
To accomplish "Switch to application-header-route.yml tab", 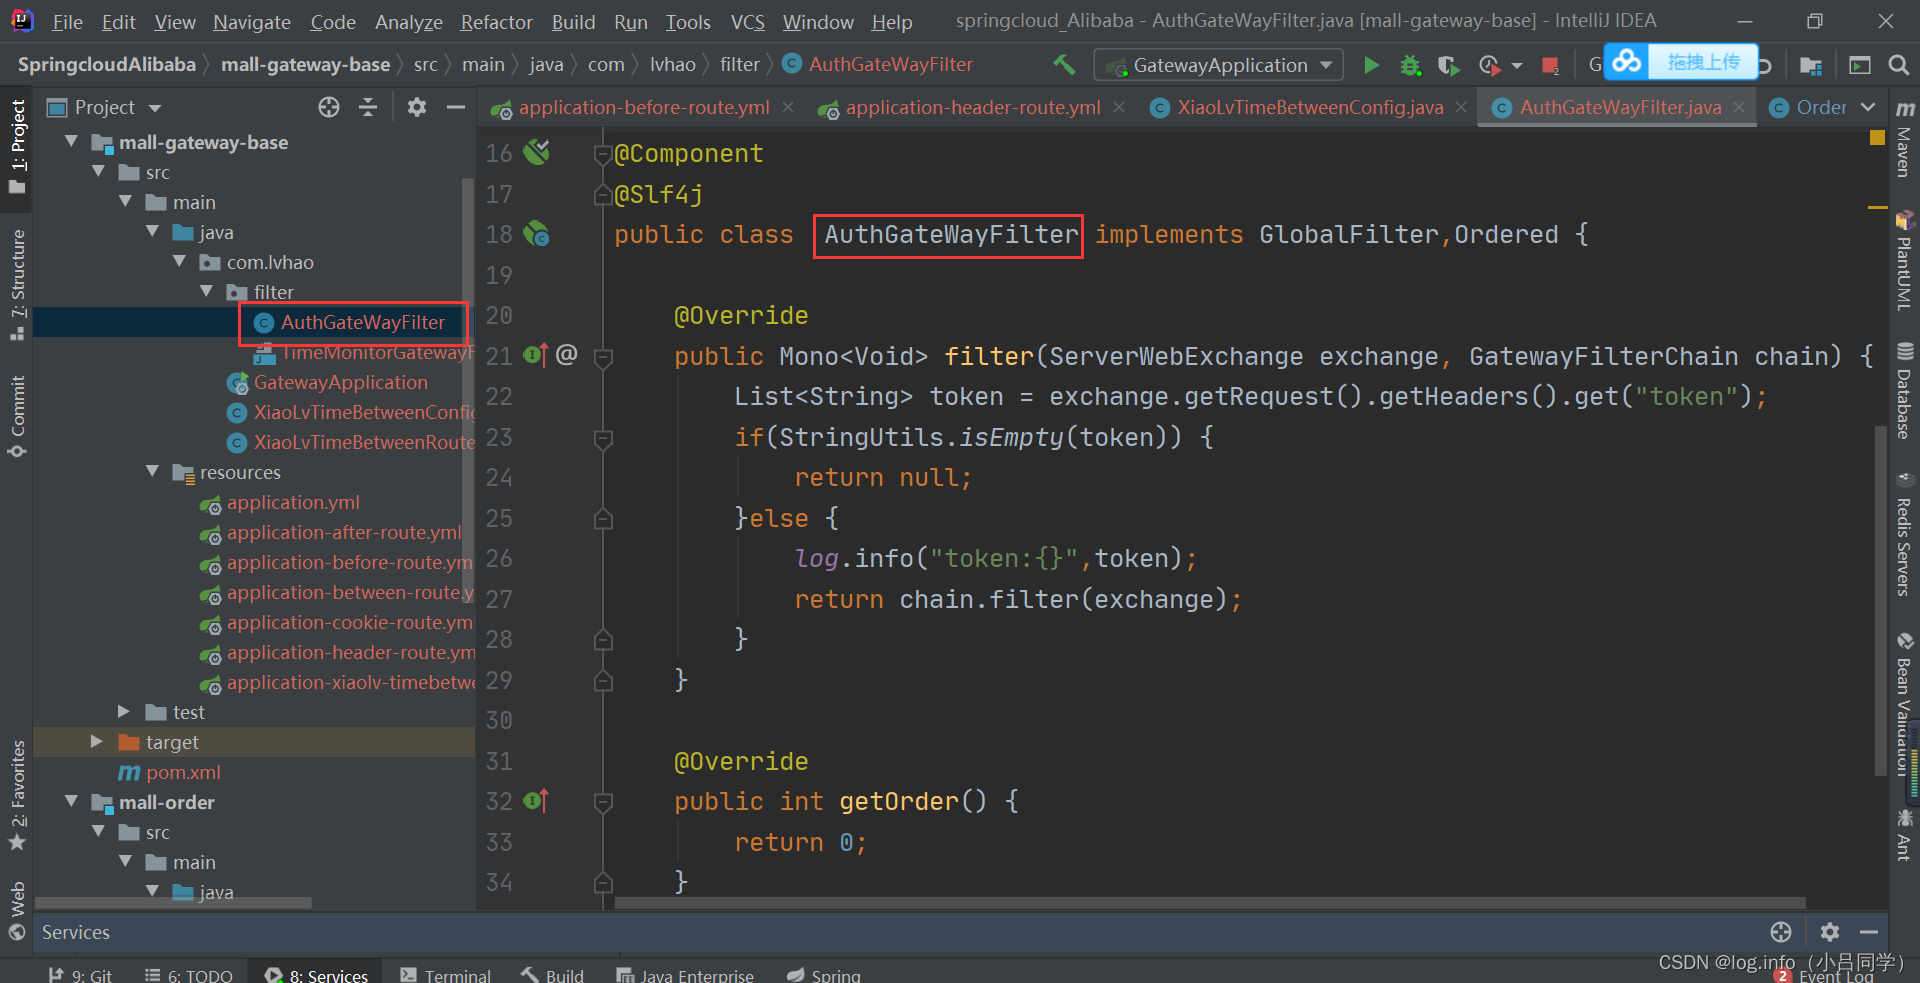I will point(972,107).
